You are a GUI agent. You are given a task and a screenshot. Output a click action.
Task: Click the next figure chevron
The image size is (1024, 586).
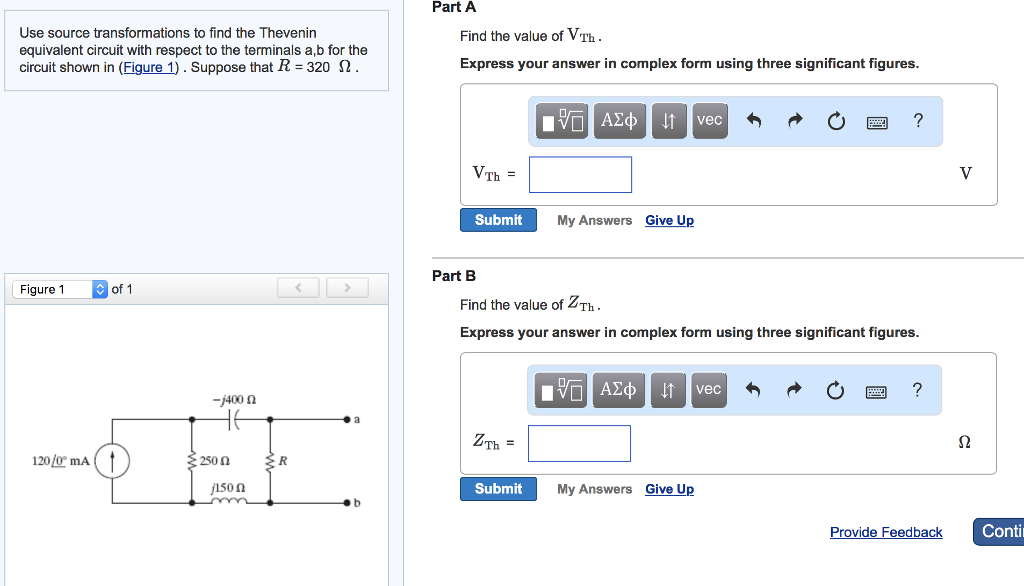(347, 287)
